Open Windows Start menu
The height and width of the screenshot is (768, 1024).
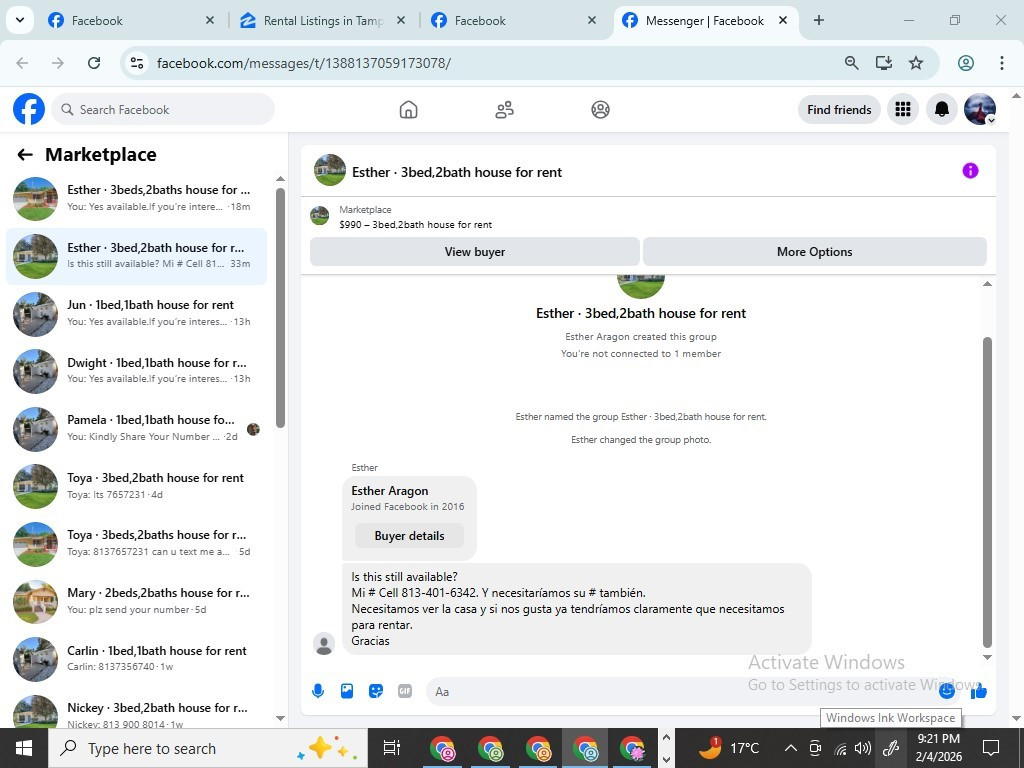[x=24, y=748]
